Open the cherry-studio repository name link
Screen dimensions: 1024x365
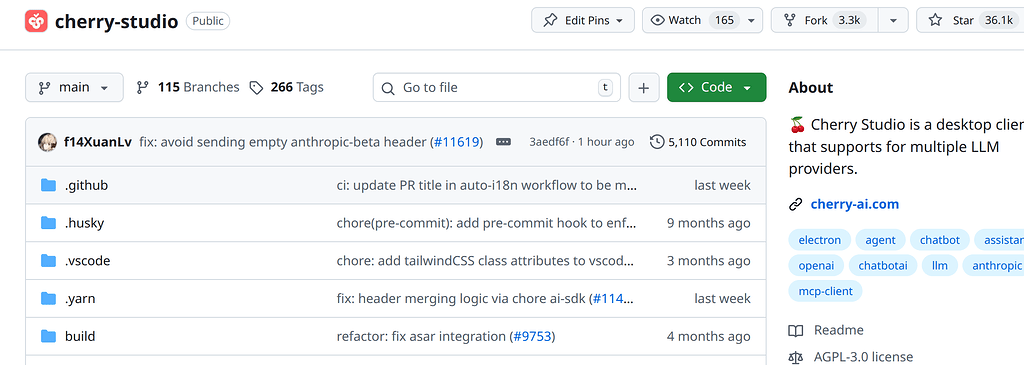tap(116, 21)
